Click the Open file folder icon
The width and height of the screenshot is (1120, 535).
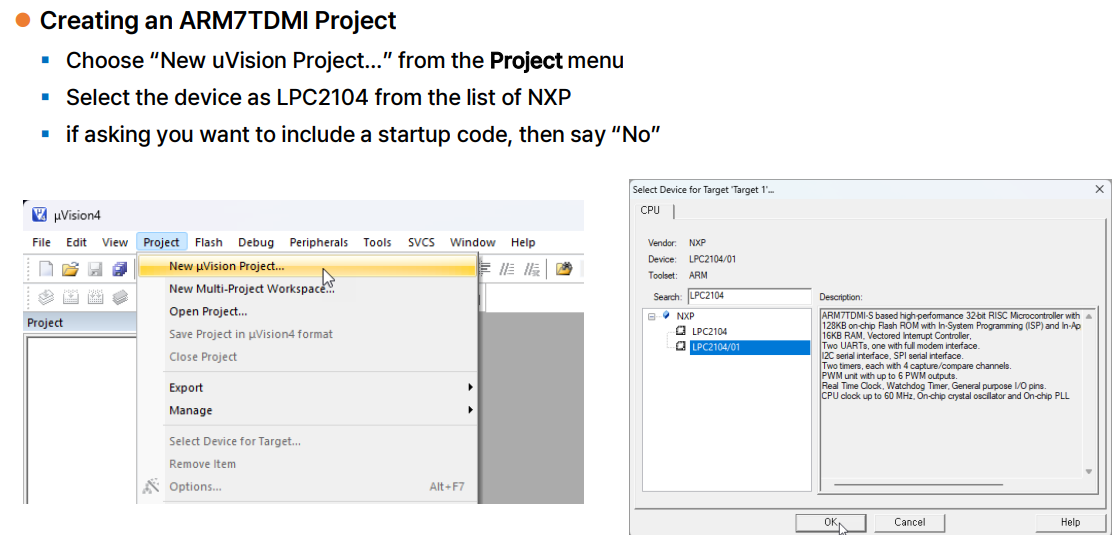point(70,269)
